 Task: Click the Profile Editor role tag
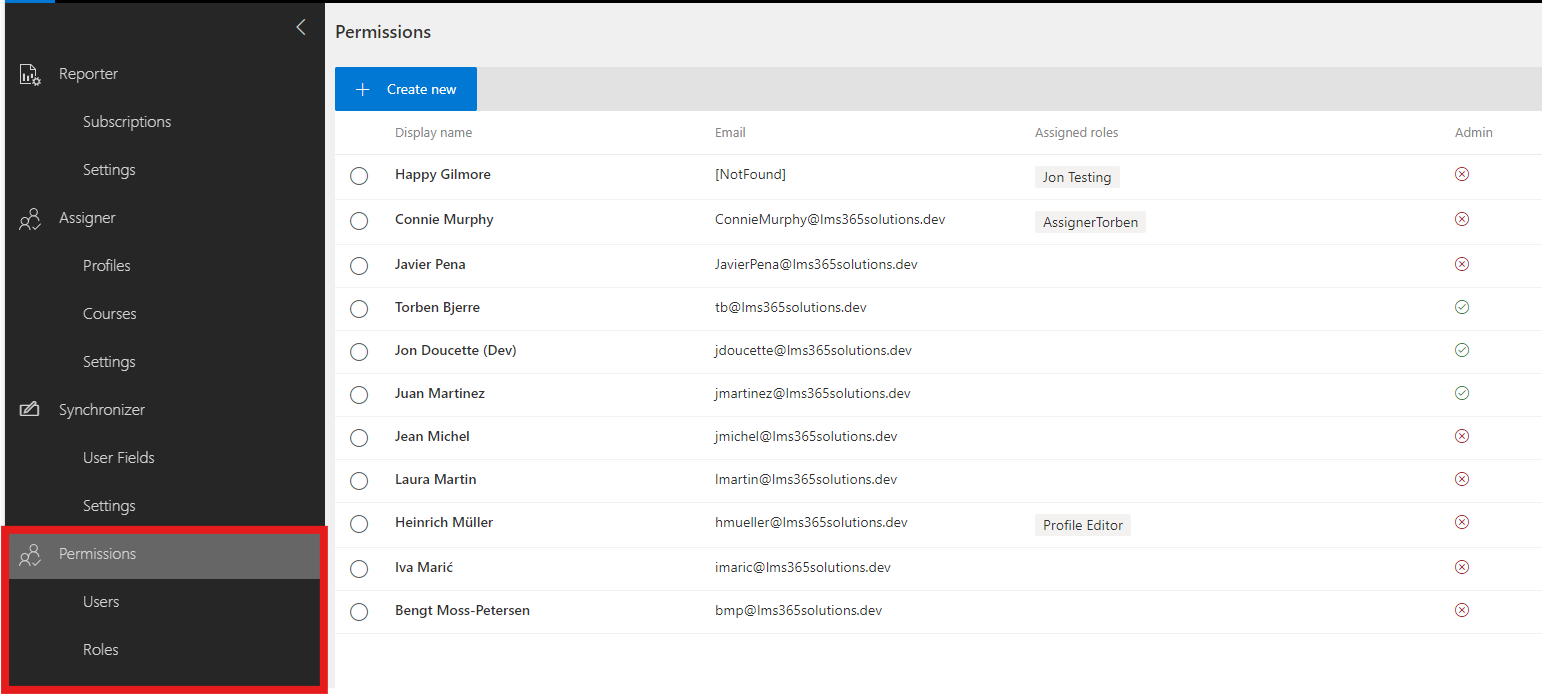tap(1082, 524)
